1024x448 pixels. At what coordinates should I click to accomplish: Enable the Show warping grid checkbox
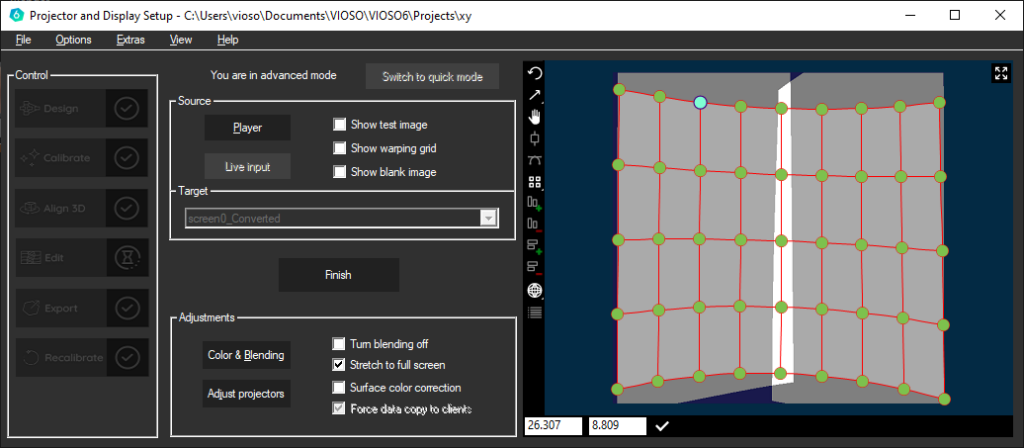pos(341,148)
